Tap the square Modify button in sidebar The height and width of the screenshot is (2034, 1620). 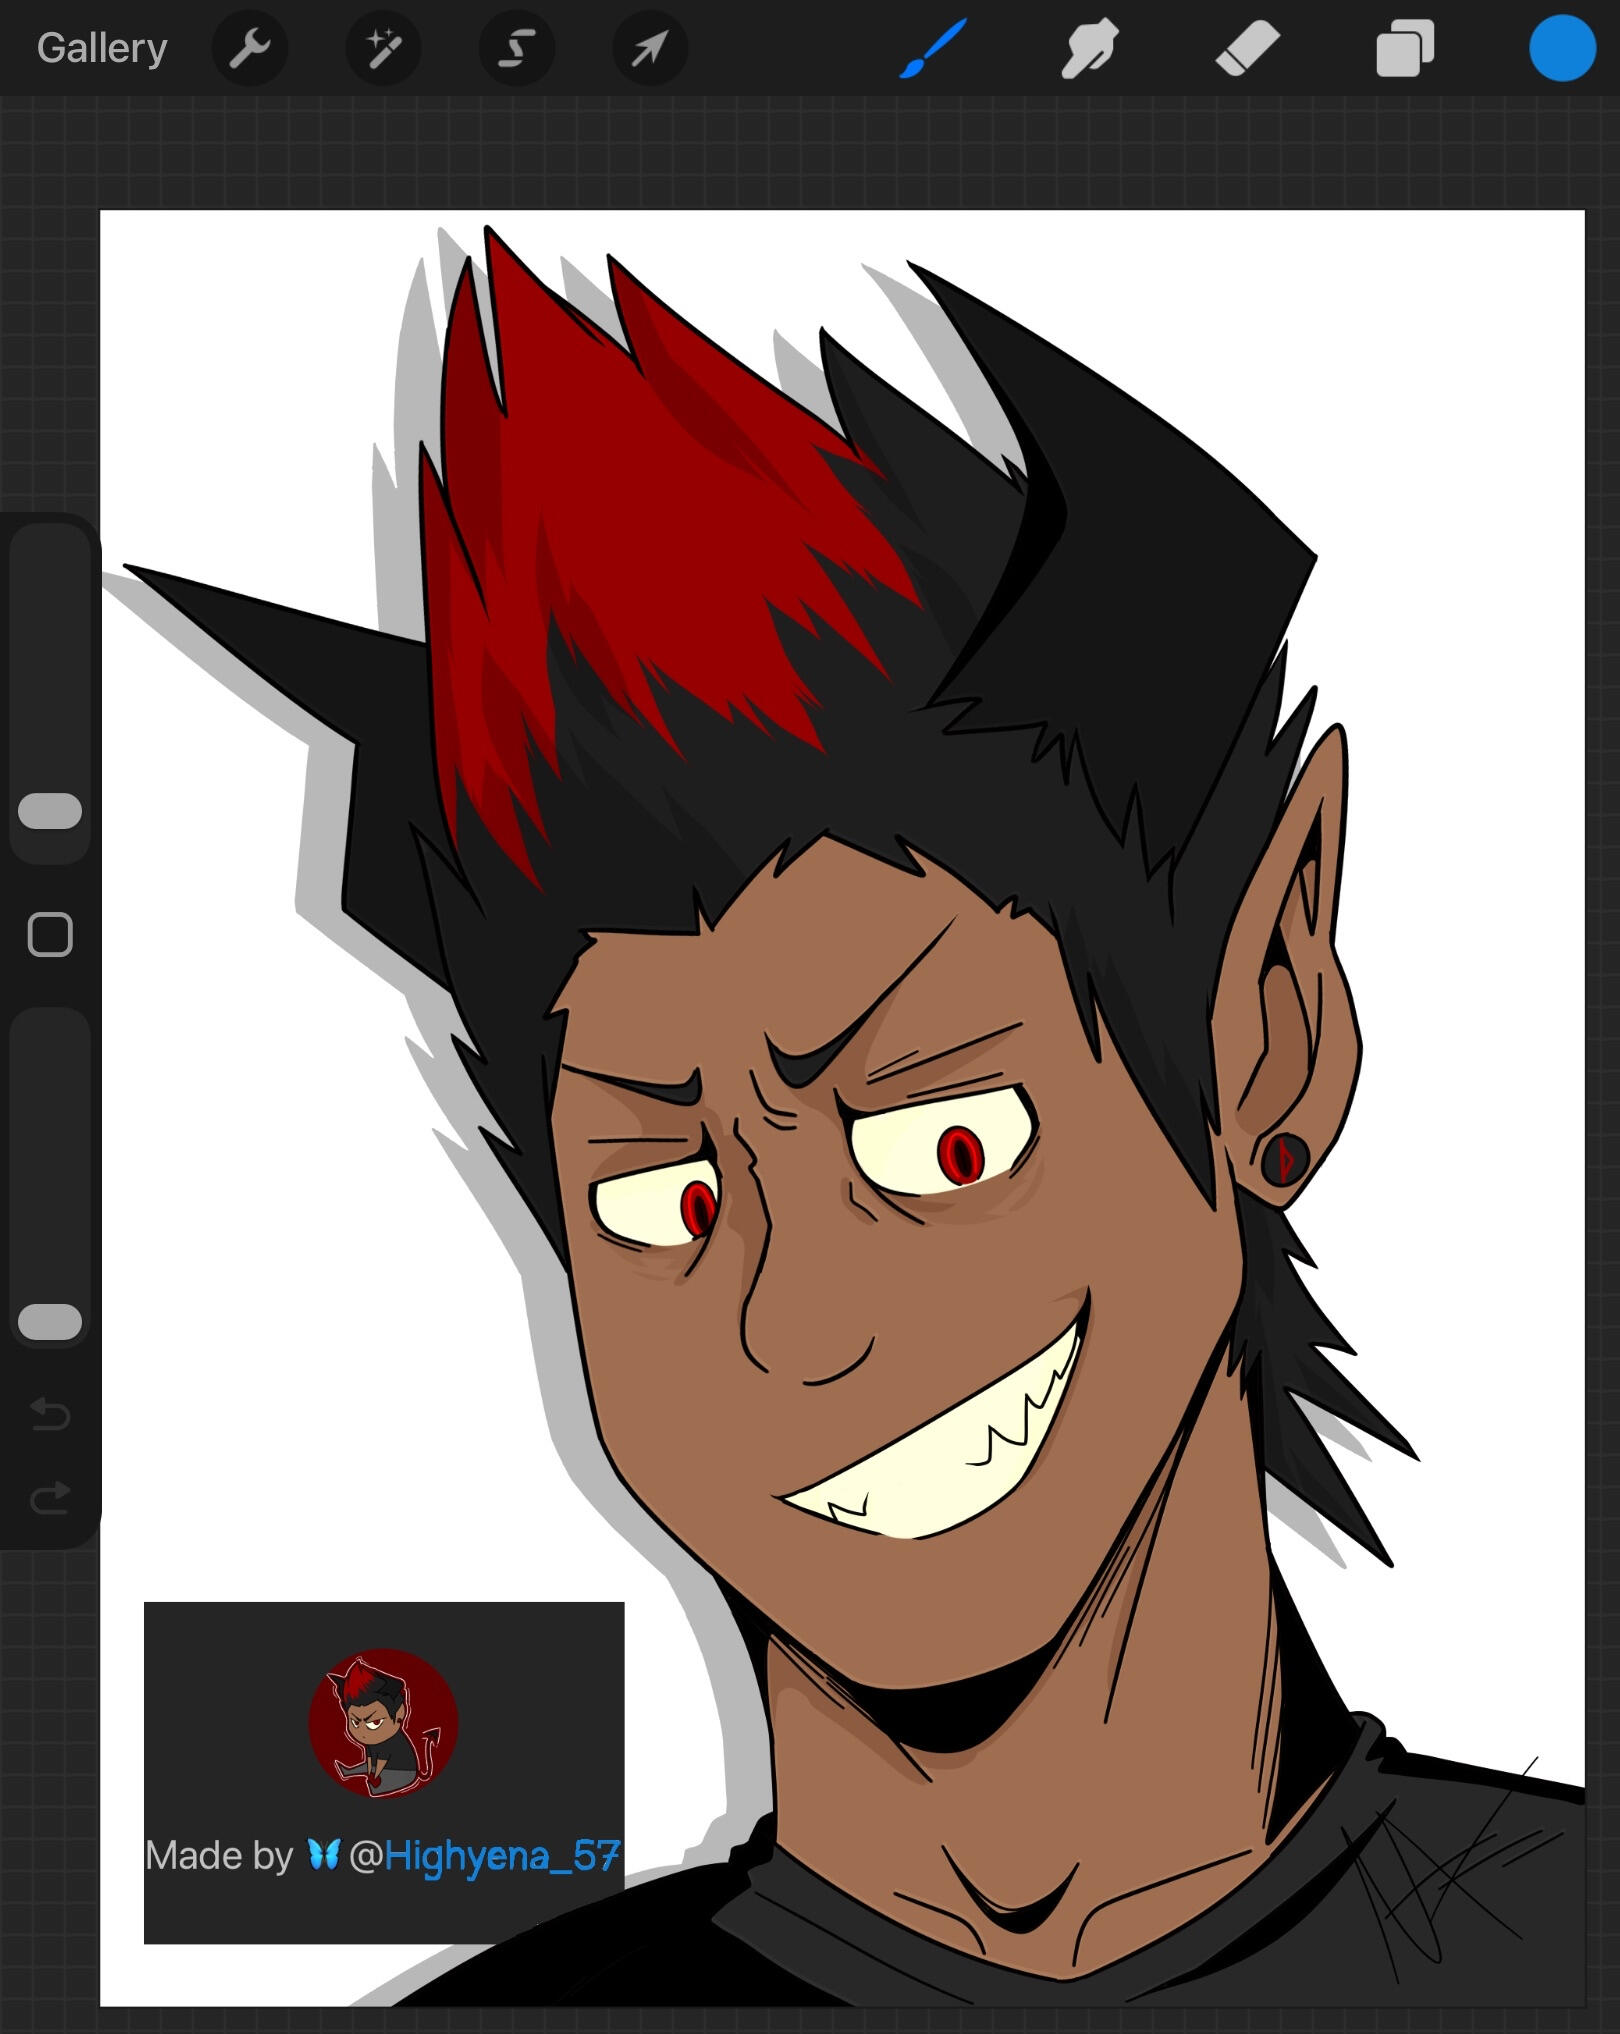(50, 935)
